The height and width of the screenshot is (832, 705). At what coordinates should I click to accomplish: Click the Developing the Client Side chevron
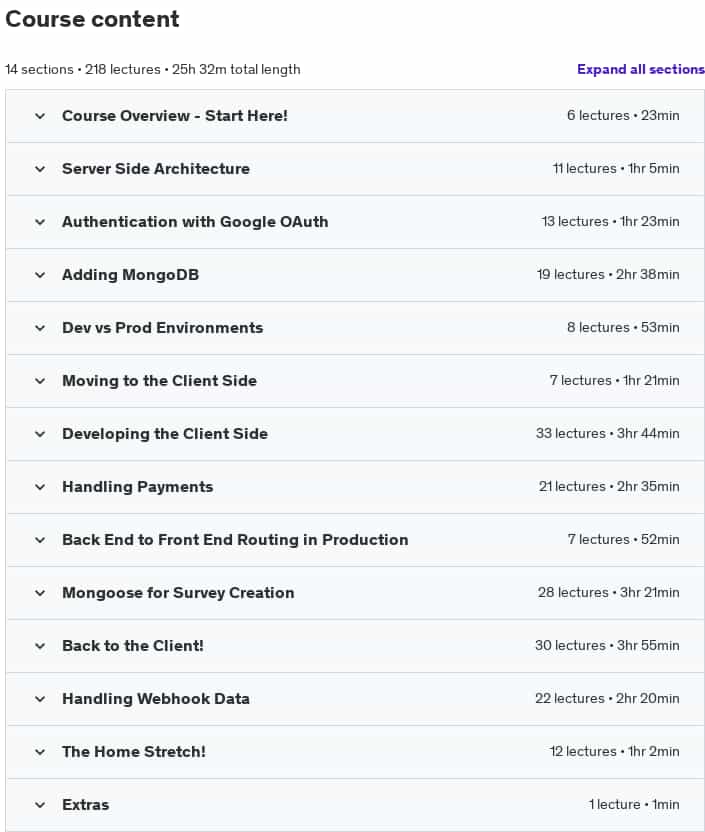tap(40, 434)
